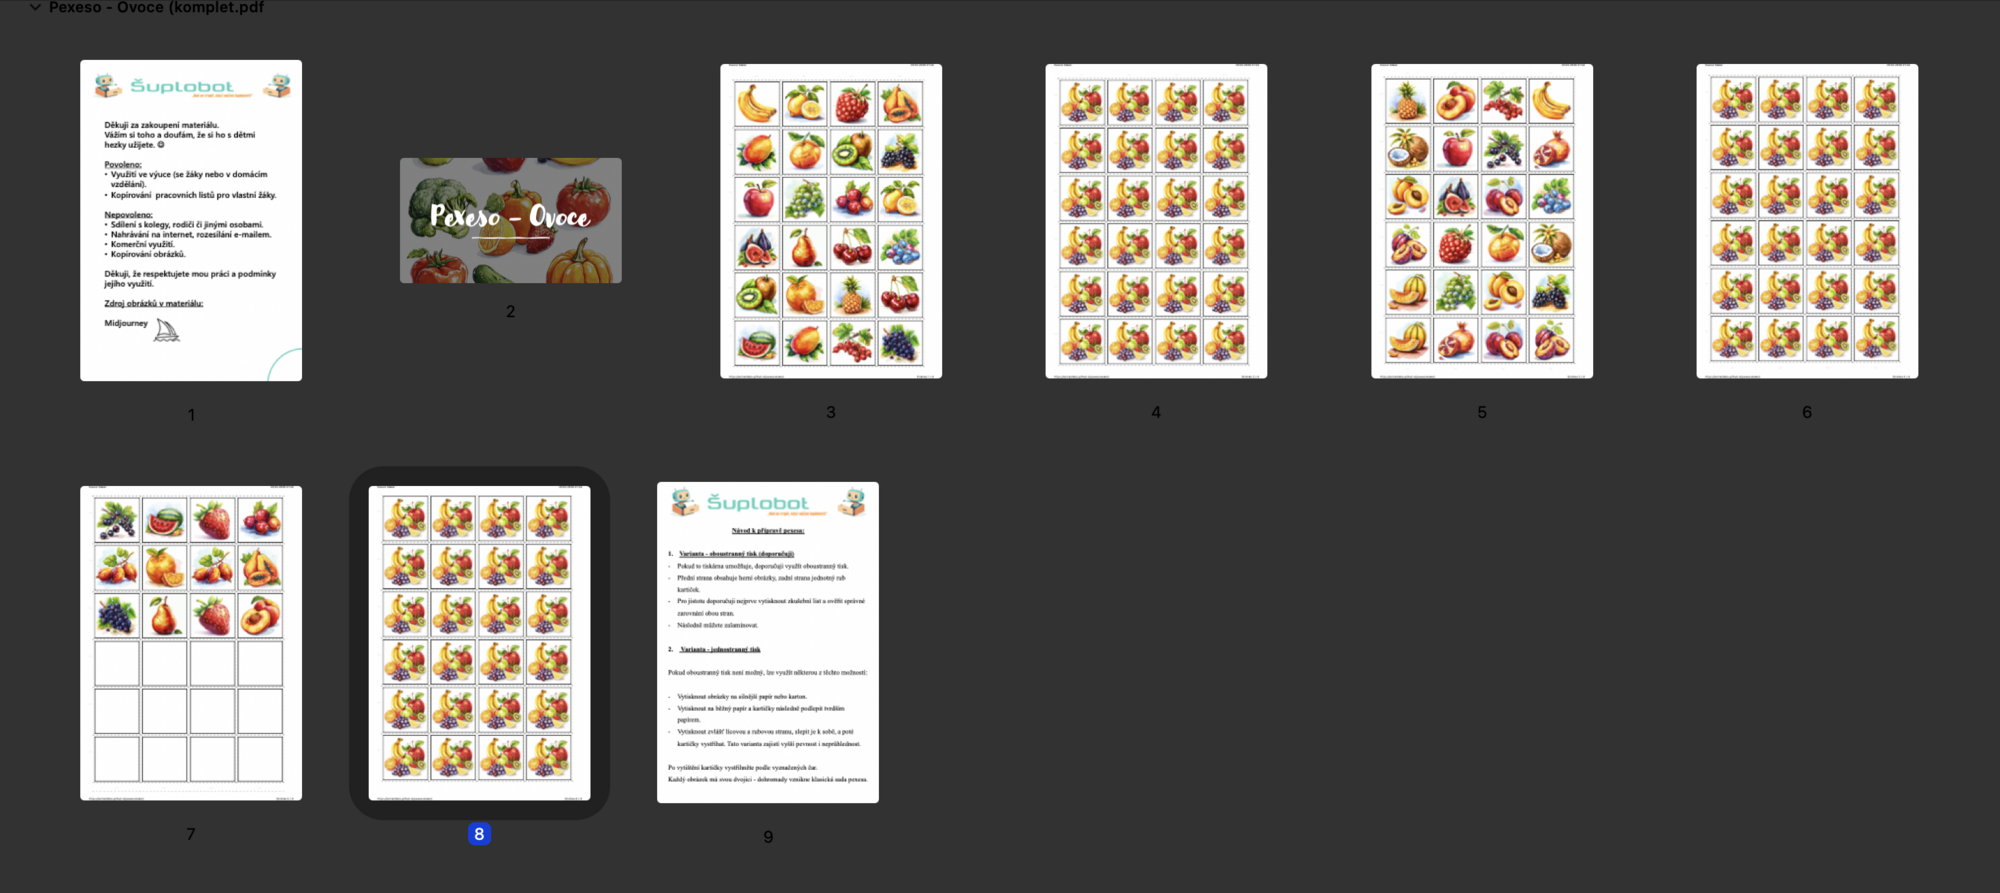Click the page number 9 label
2000x893 pixels.
point(767,837)
